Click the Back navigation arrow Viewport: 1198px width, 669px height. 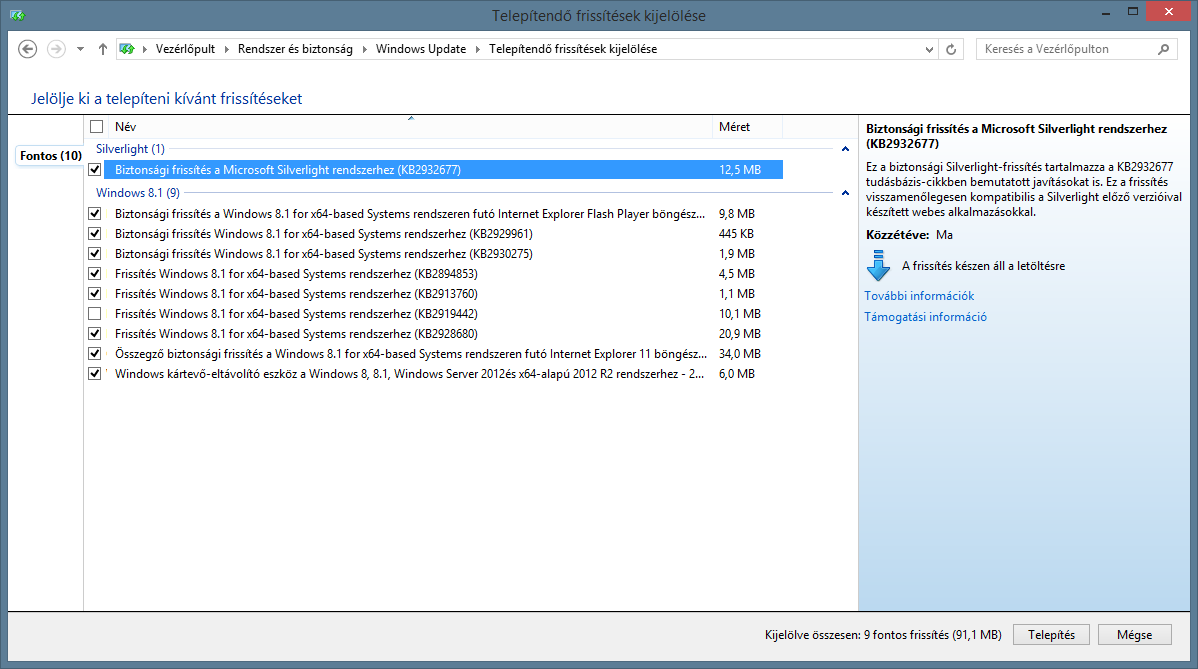(28, 49)
